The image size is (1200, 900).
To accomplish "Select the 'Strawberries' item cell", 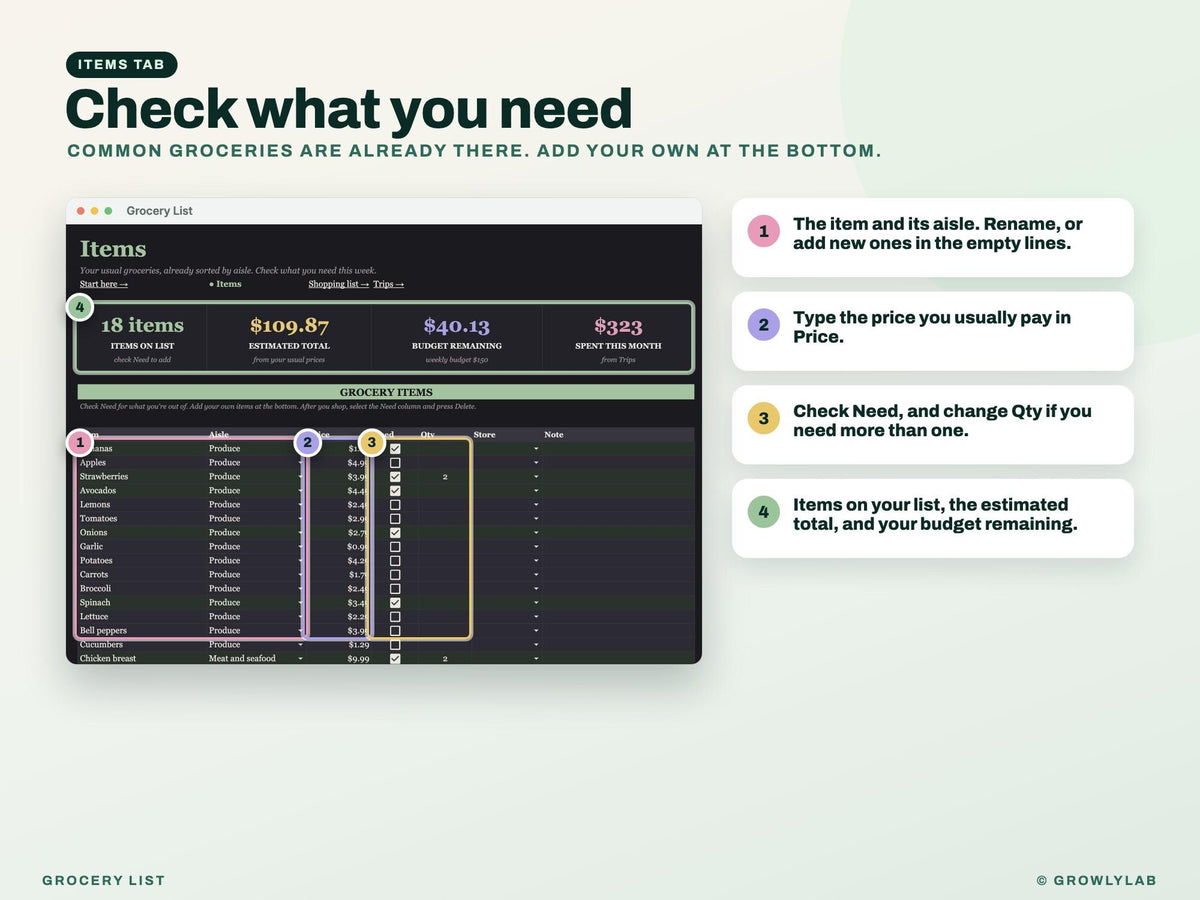I will (142, 477).
